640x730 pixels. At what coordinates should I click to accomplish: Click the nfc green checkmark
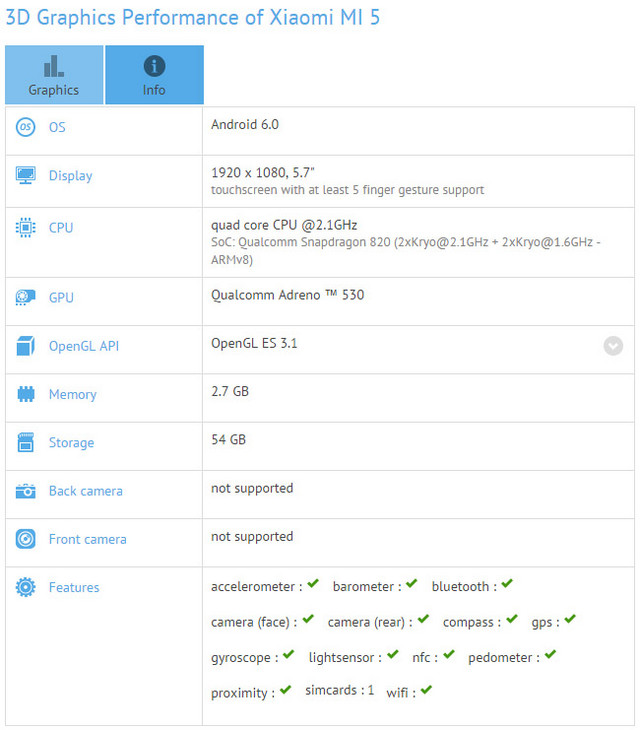click(448, 655)
